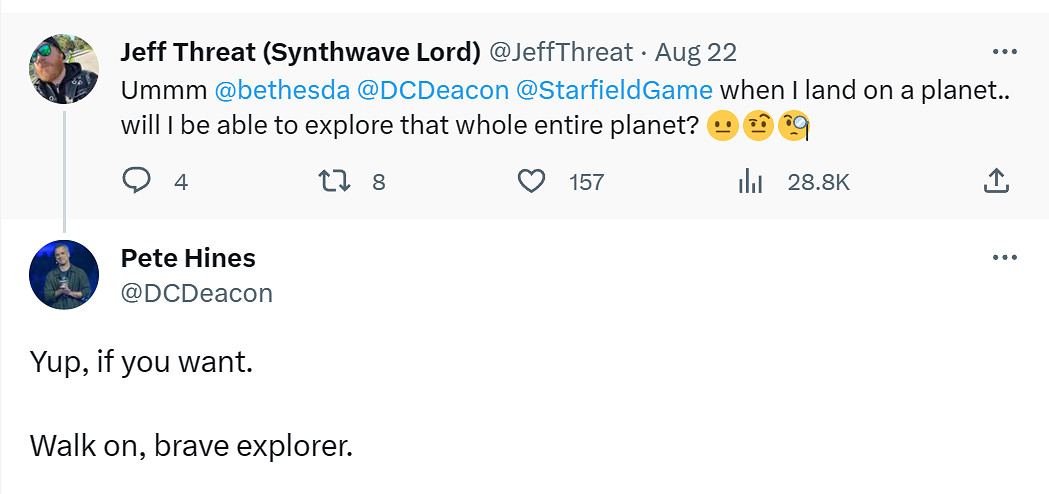Viewport: 1049px width, 494px height.
Task: Click the share upload icon
Action: pos(995,181)
